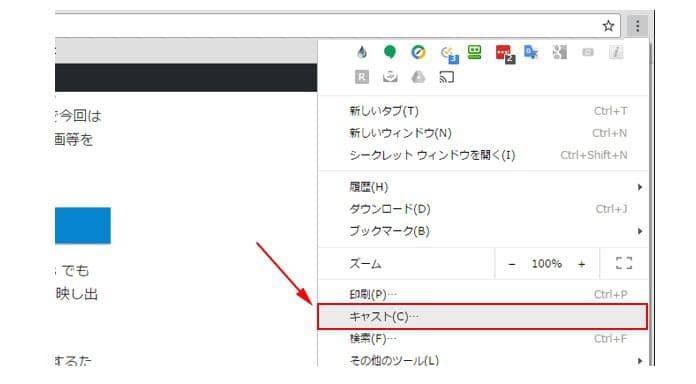Click the green robot face extension icon
Image resolution: width=696 pixels, height=384 pixels.
[x=475, y=52]
